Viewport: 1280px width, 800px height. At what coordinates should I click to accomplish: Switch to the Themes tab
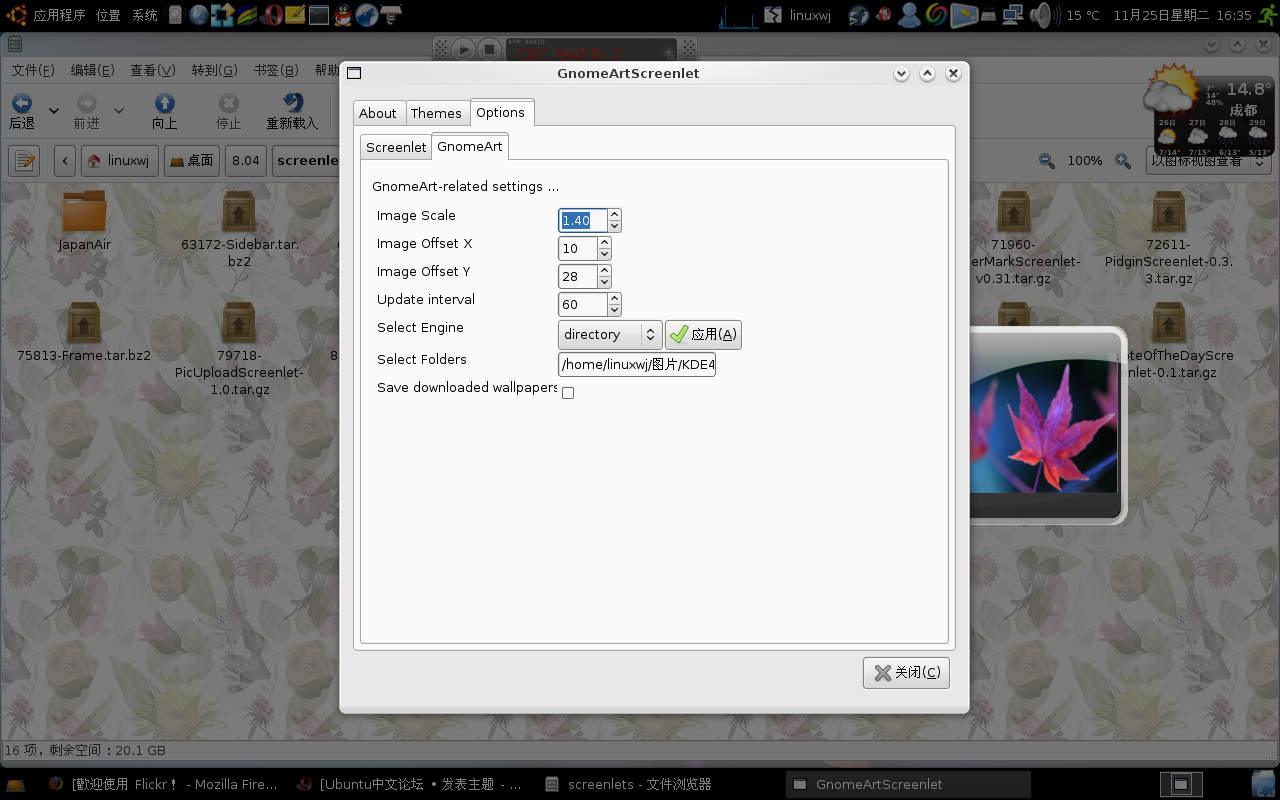(x=436, y=113)
